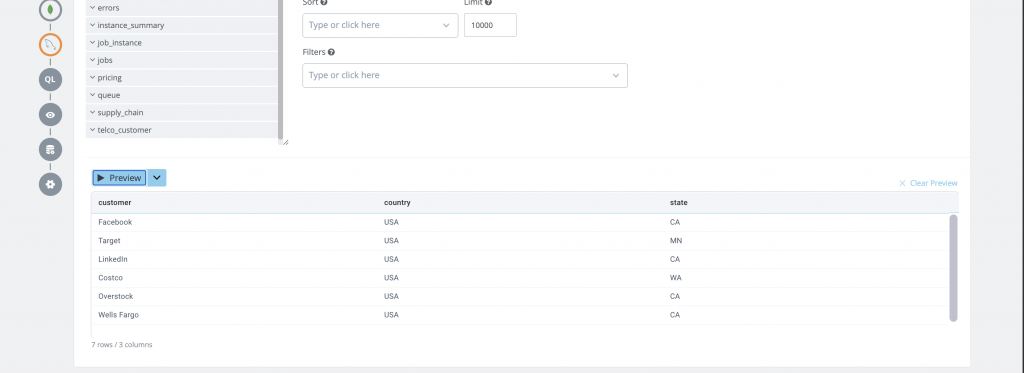Click the resize grip of the table list

(285, 142)
